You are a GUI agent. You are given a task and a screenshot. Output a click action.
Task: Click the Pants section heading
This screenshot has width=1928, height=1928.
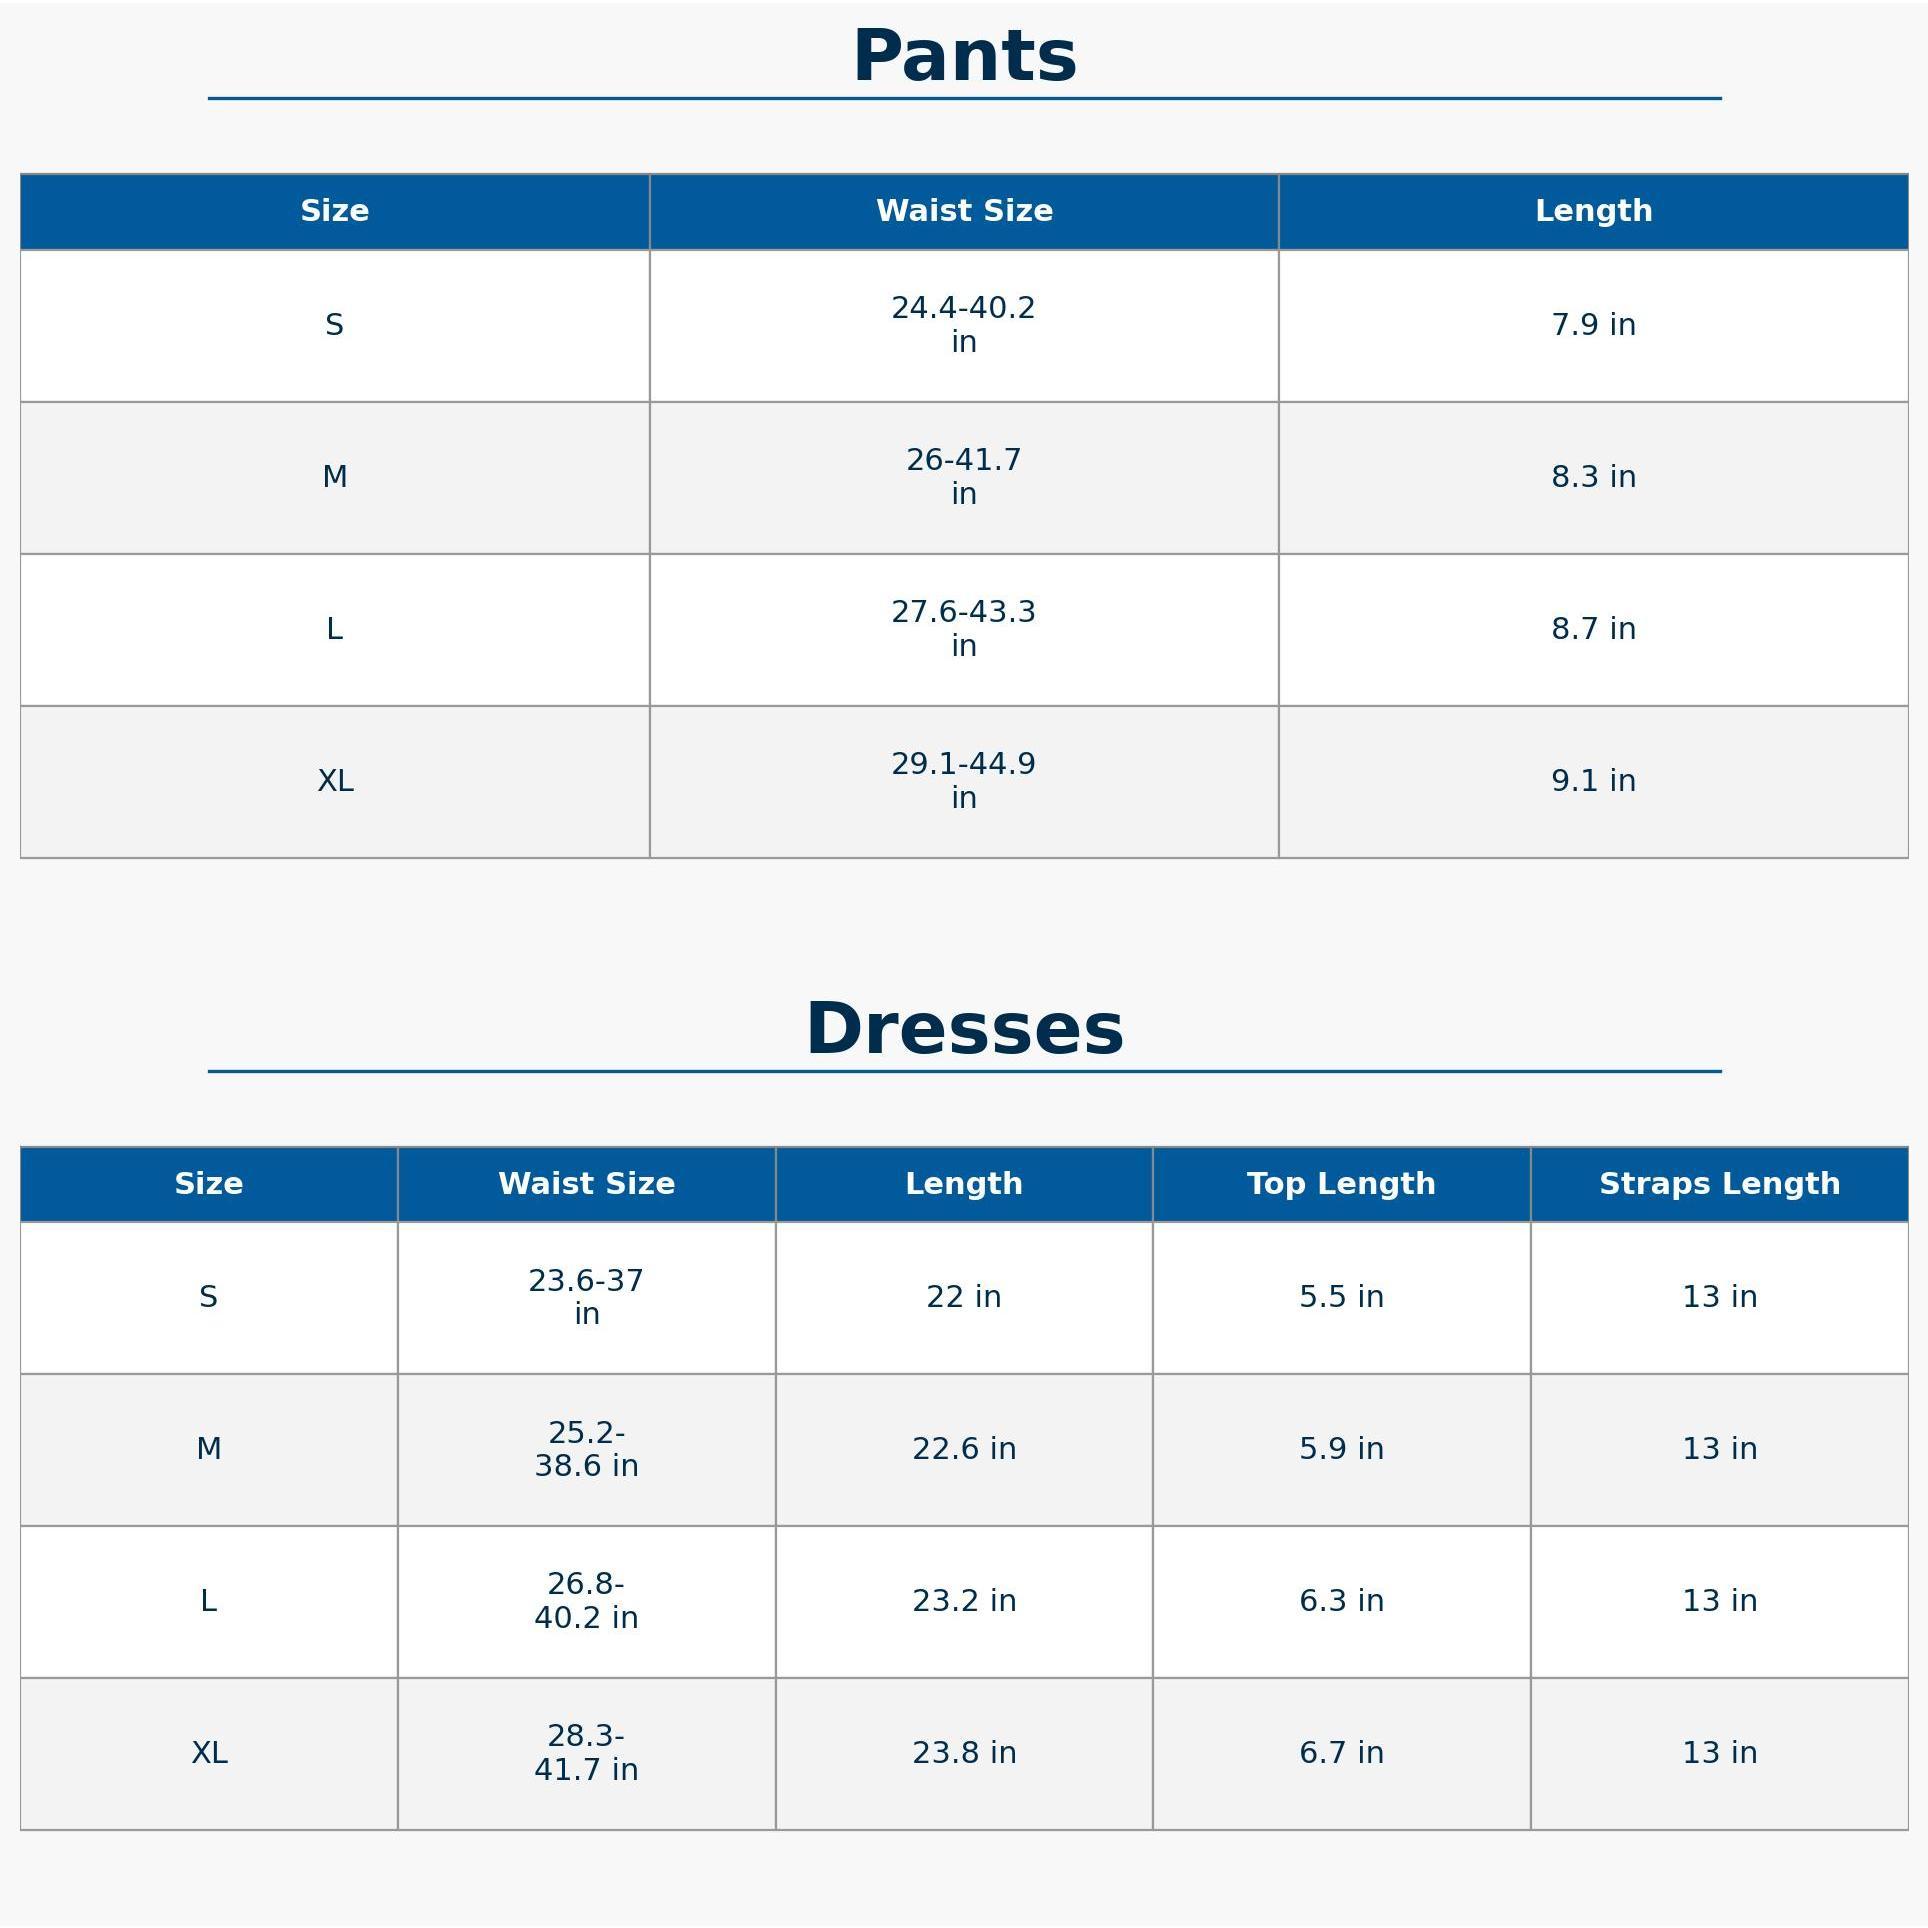click(964, 57)
